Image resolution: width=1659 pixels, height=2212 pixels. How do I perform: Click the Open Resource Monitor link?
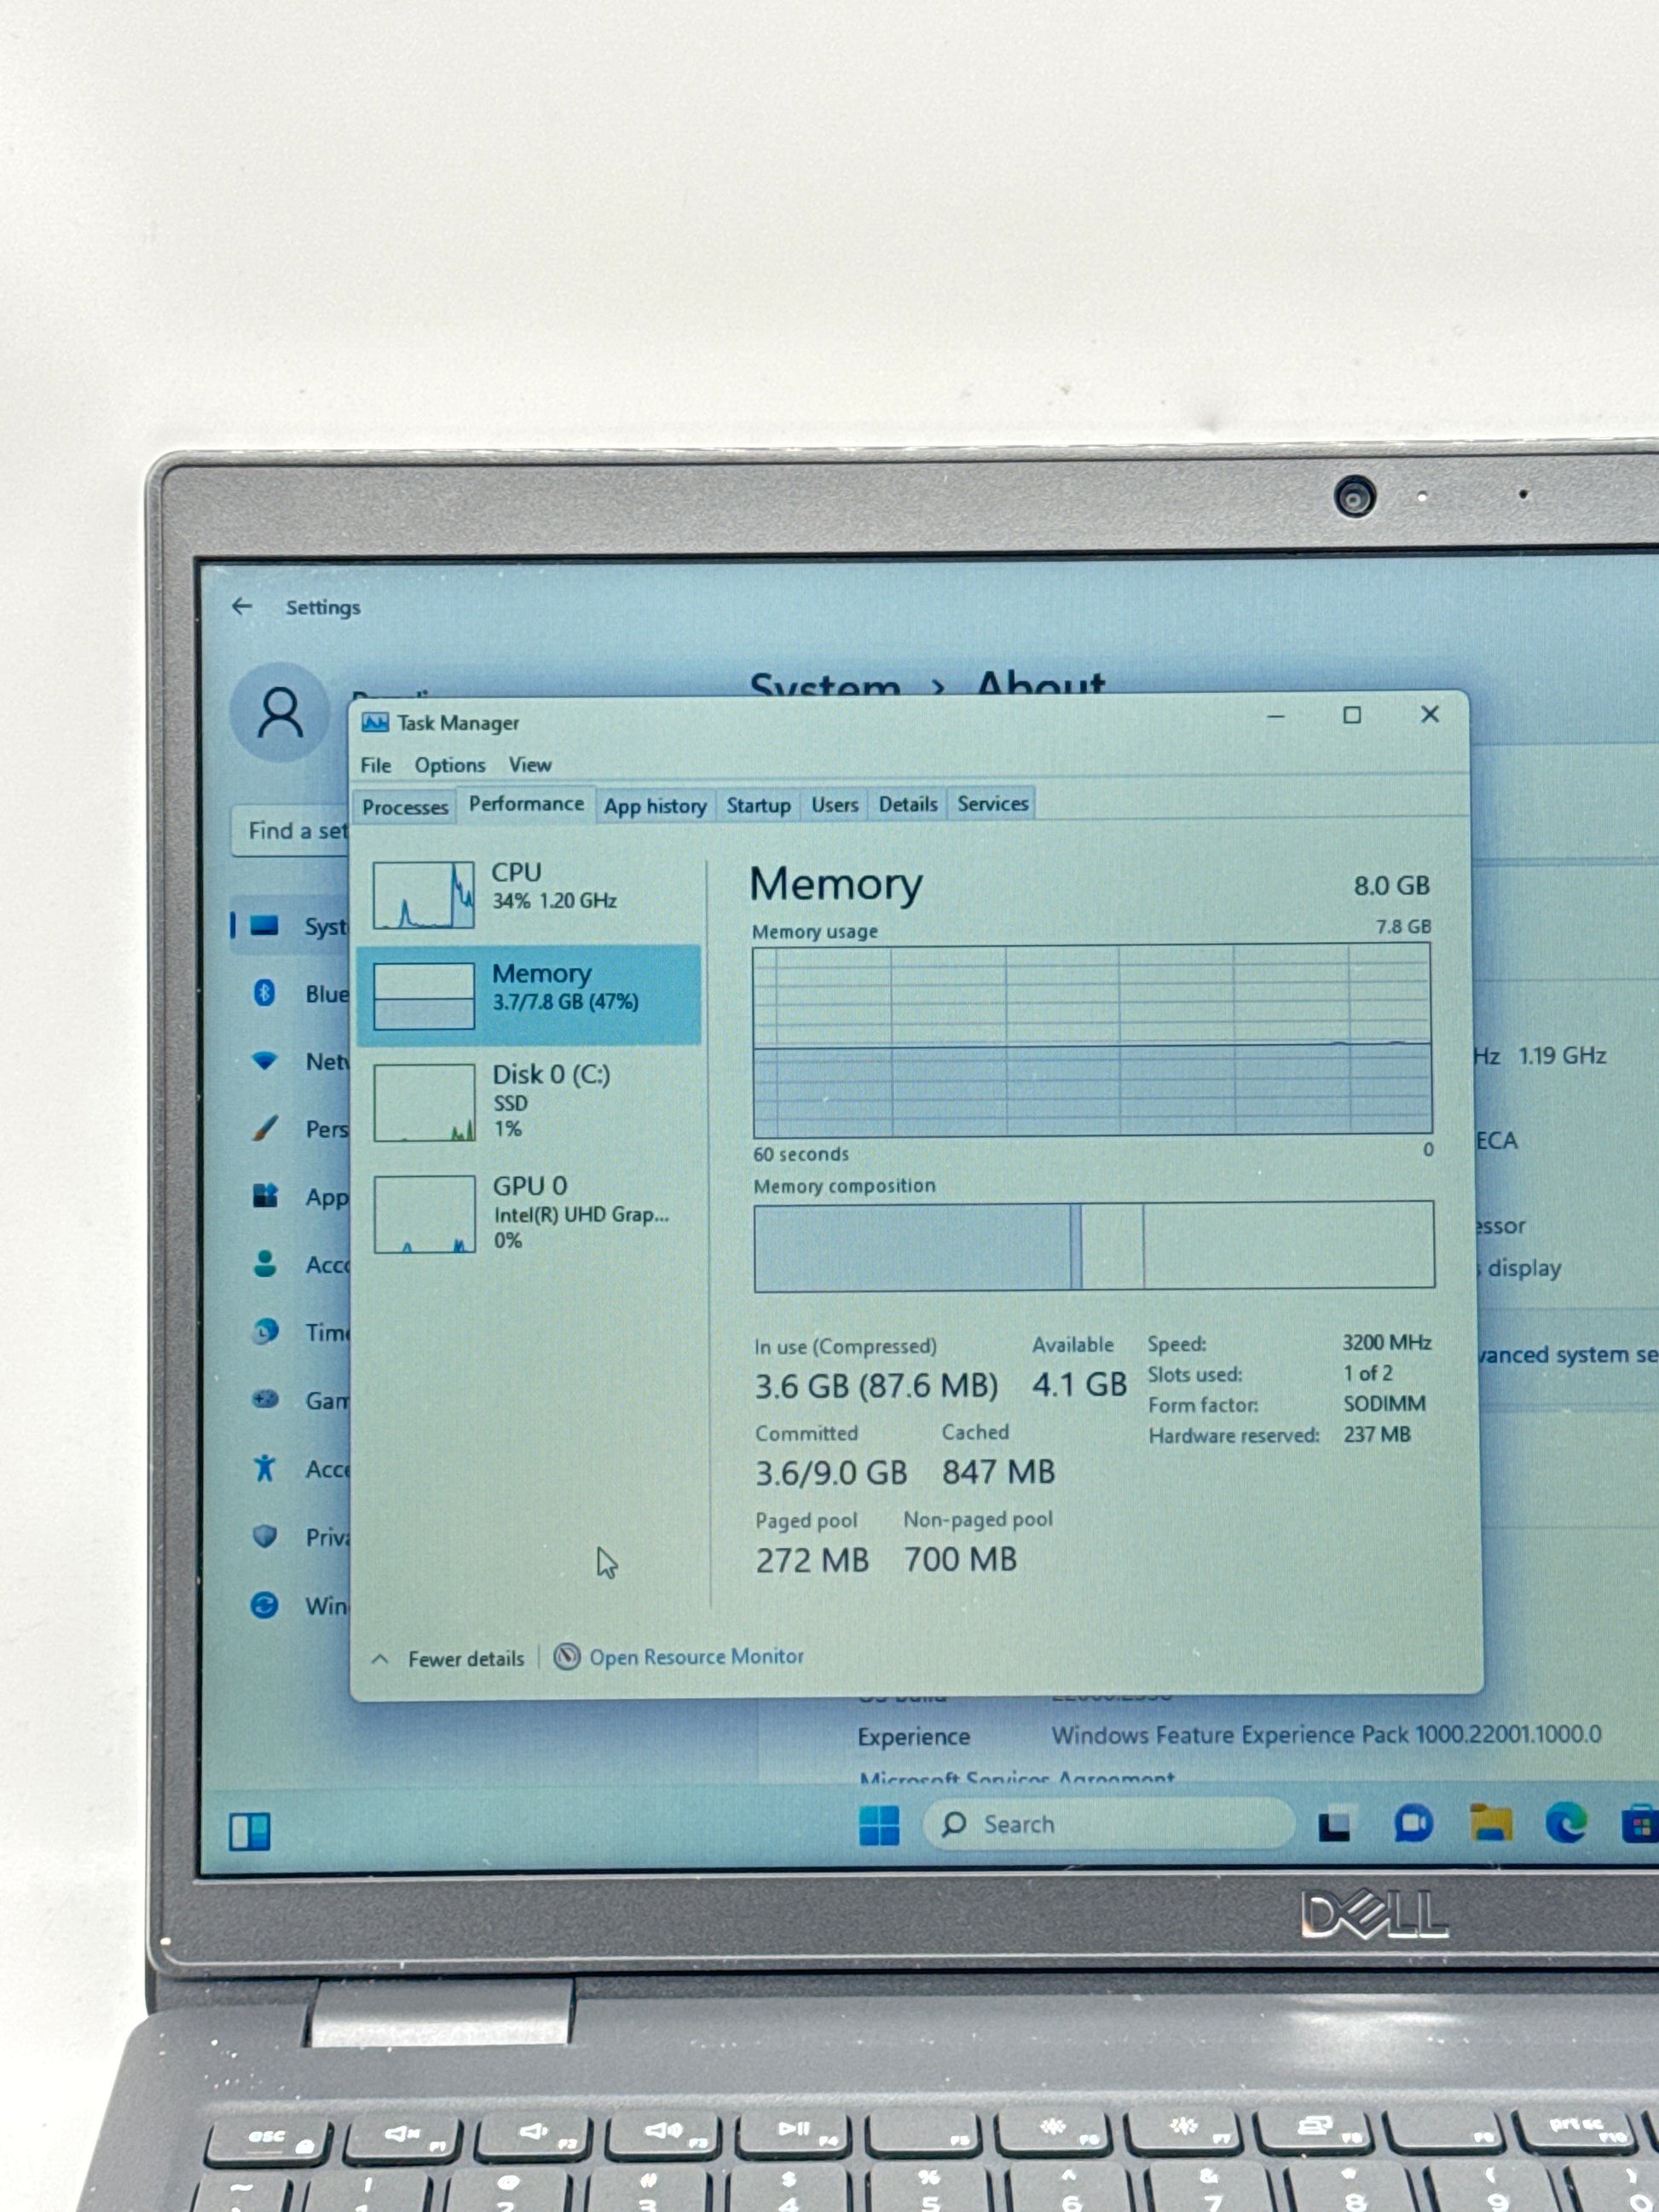click(696, 1657)
